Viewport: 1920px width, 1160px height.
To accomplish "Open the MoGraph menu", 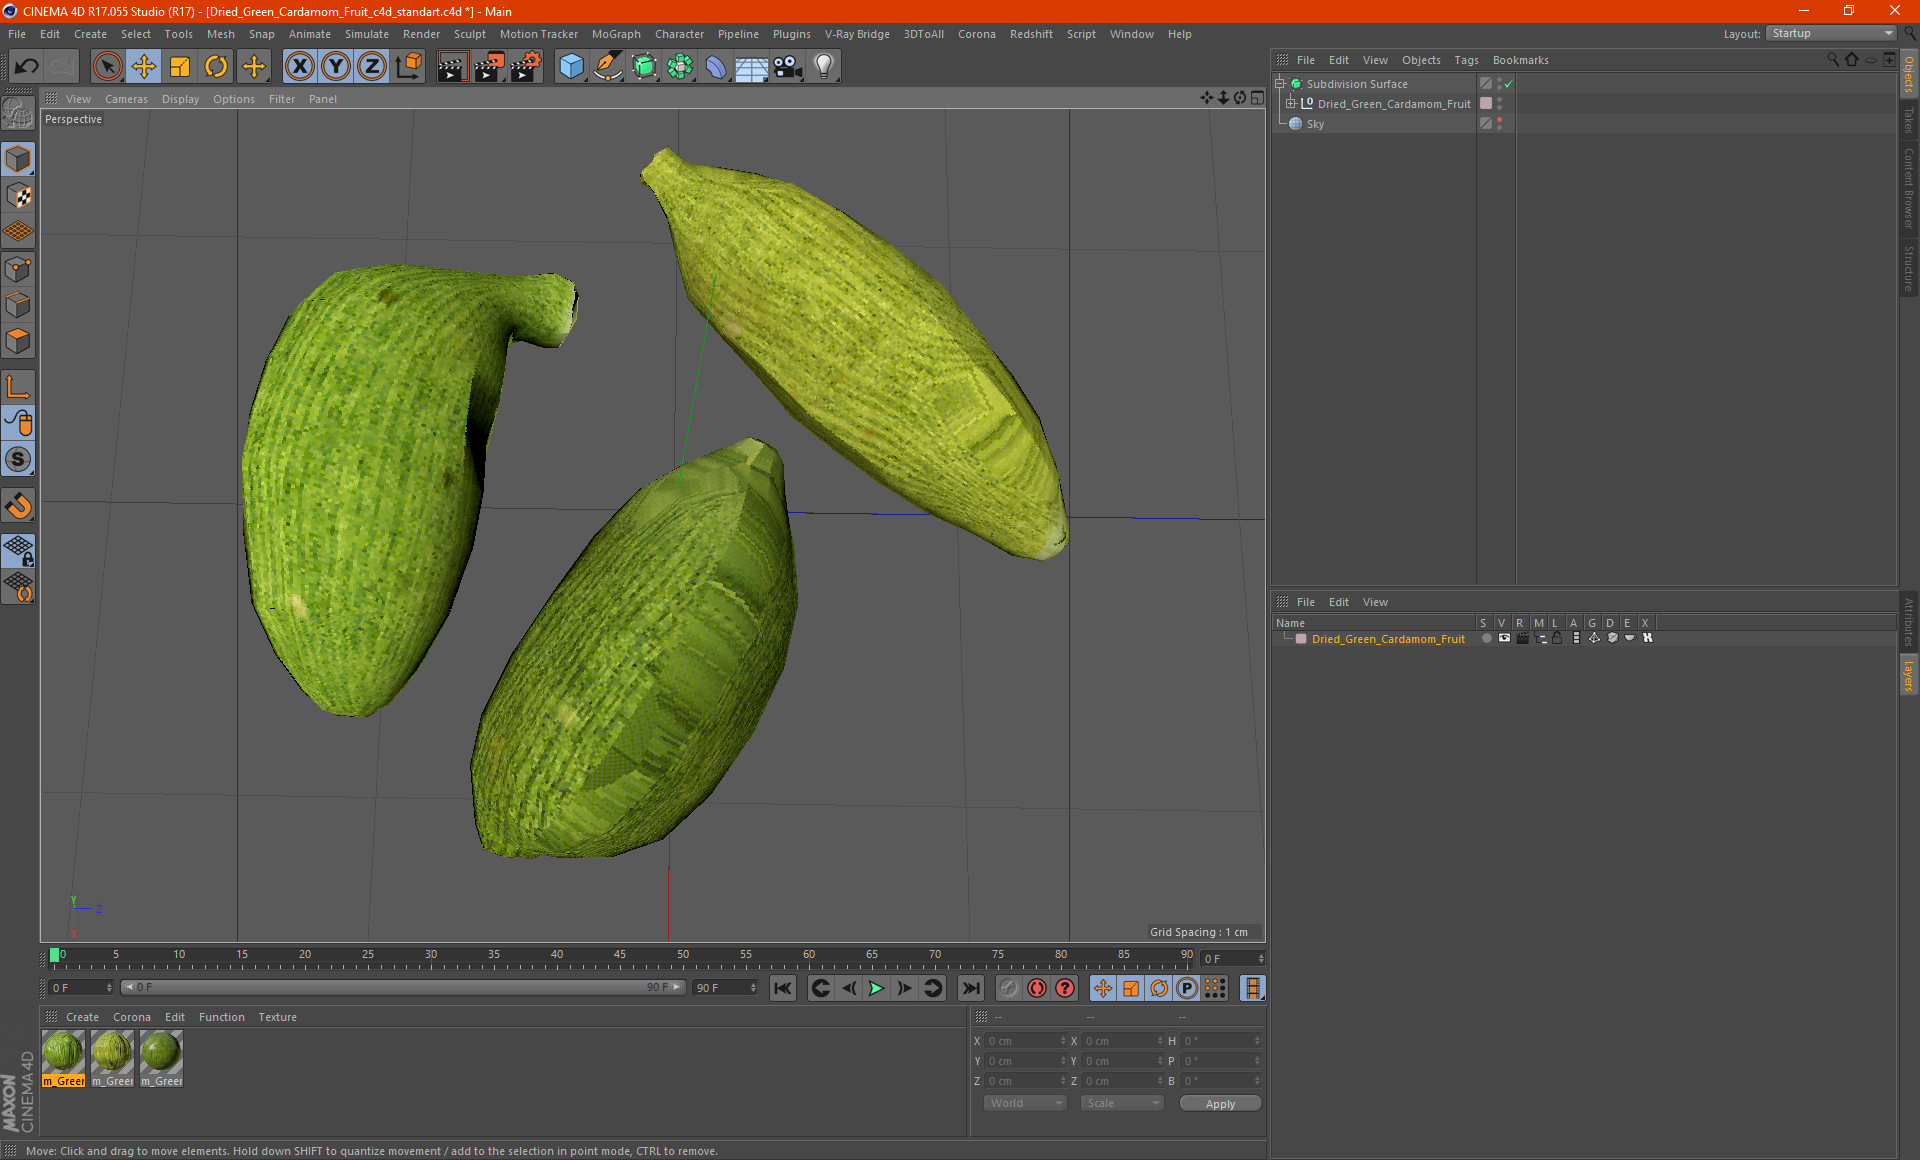I will pyautogui.click(x=615, y=34).
